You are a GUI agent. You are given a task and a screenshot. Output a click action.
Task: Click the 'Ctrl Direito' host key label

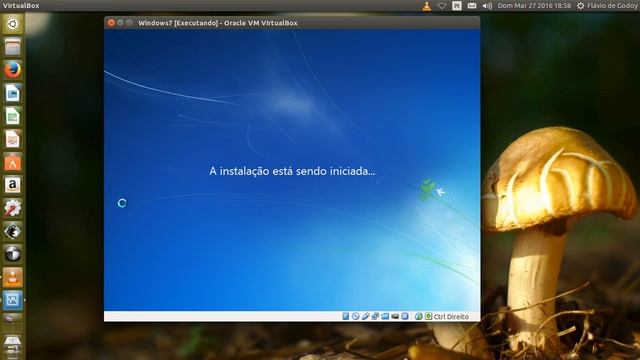(x=451, y=316)
